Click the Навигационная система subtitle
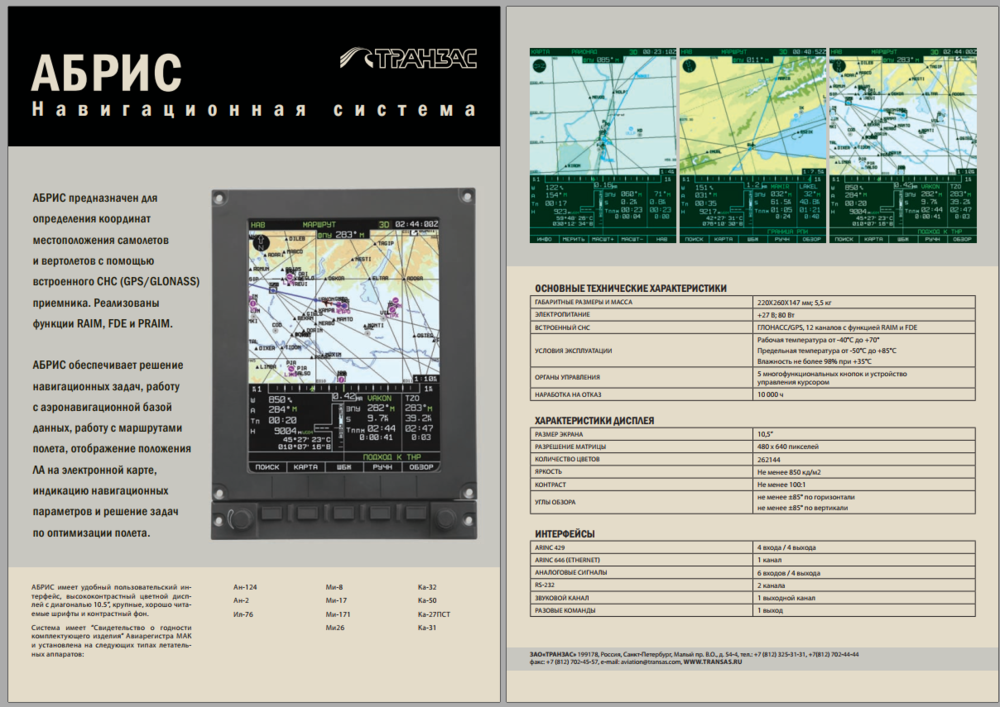This screenshot has width=1000, height=707. [254, 110]
